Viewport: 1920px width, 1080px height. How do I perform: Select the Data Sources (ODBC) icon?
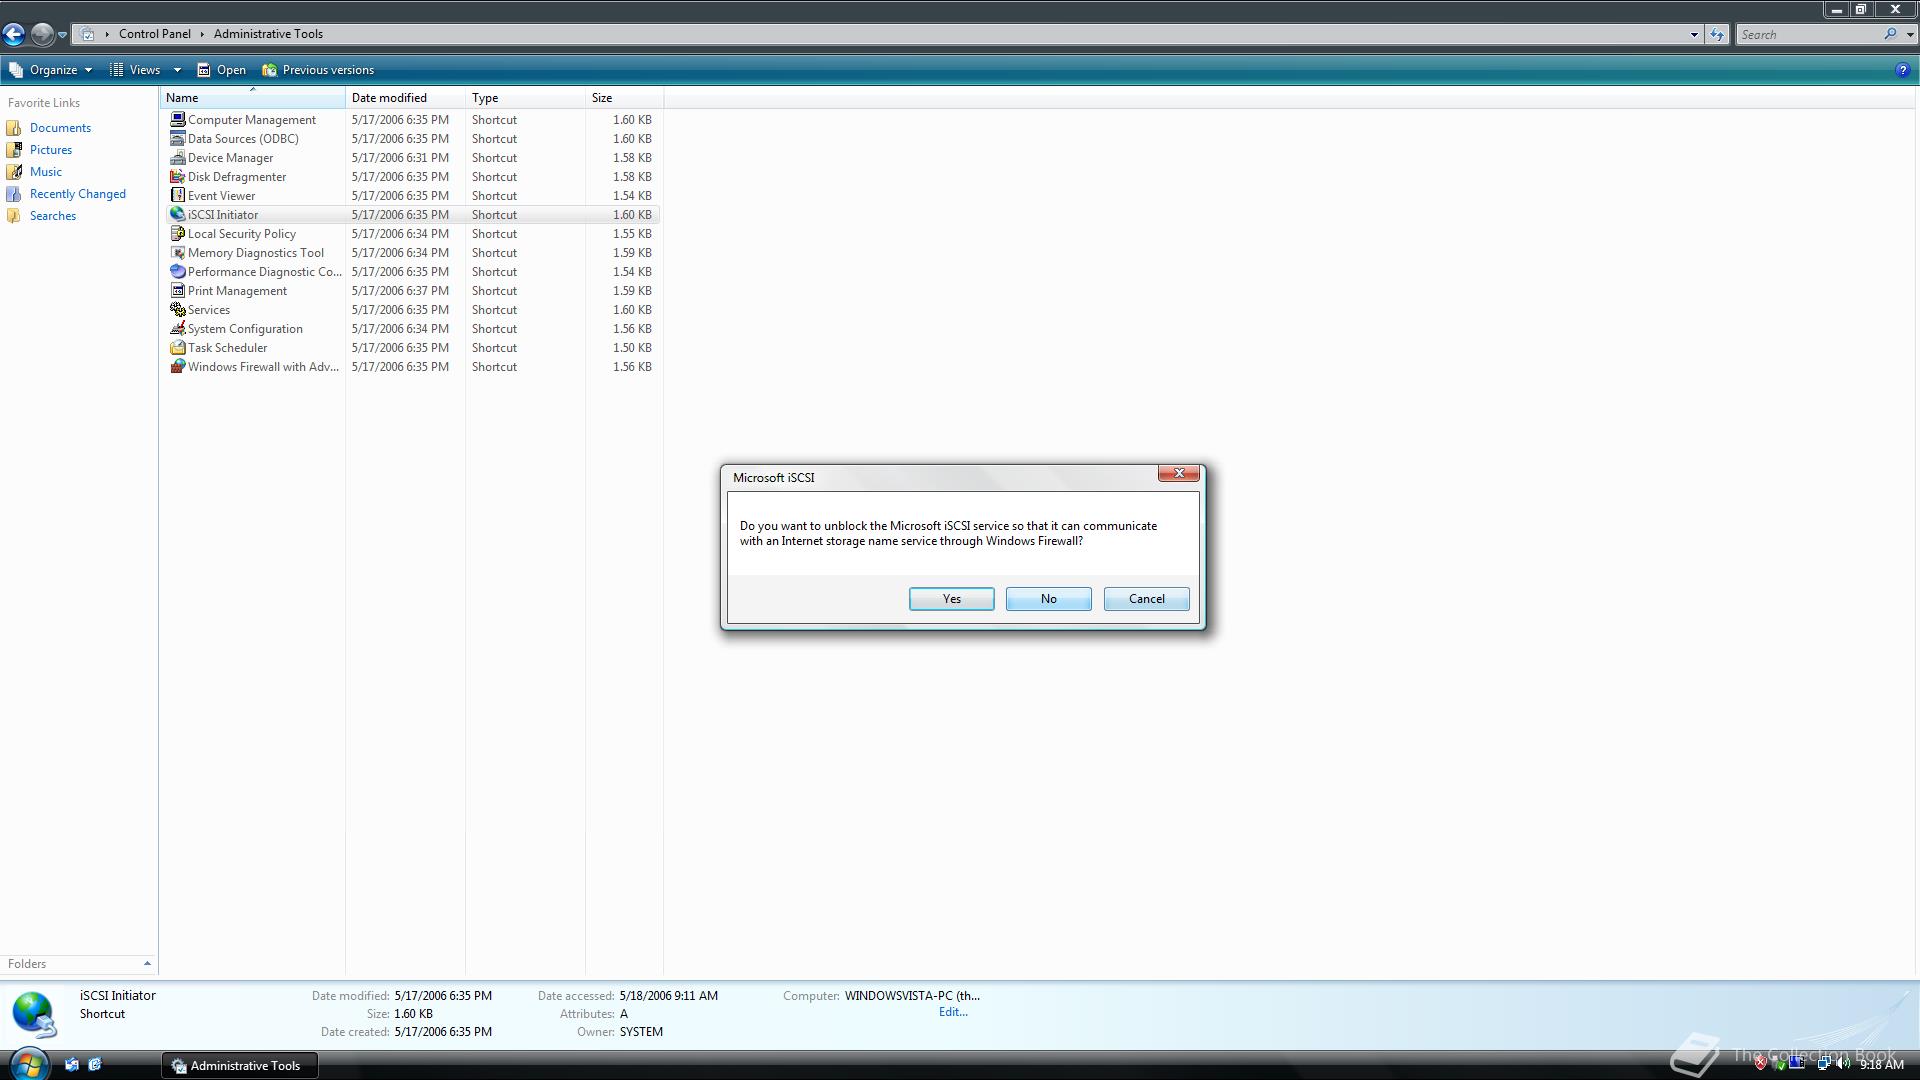click(178, 138)
